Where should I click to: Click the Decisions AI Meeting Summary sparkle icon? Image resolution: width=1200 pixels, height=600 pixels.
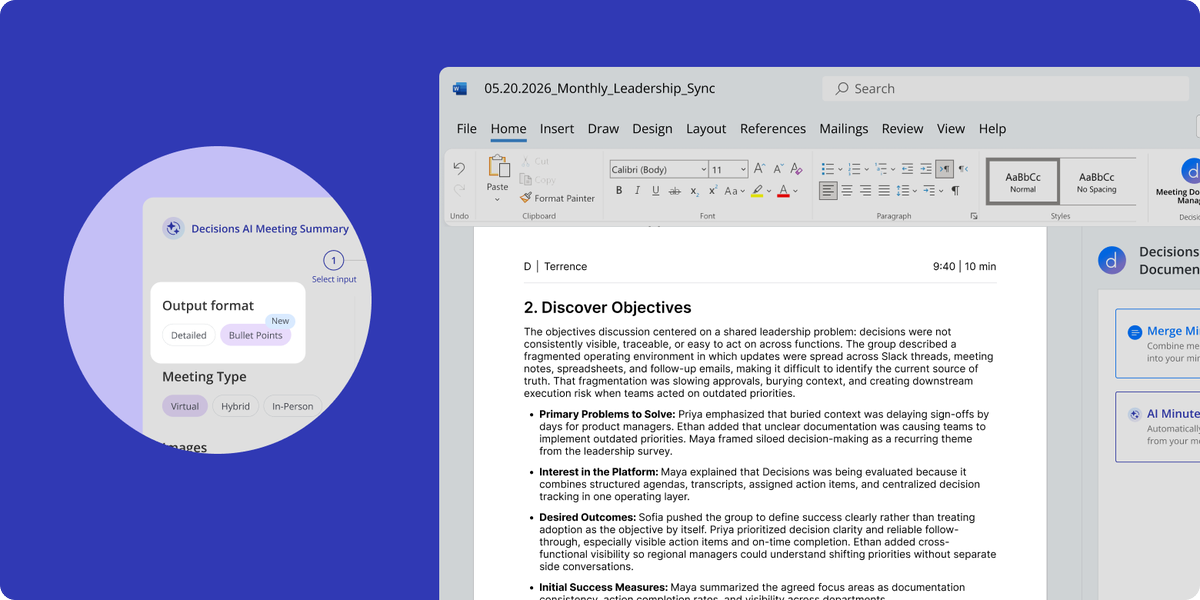click(173, 229)
